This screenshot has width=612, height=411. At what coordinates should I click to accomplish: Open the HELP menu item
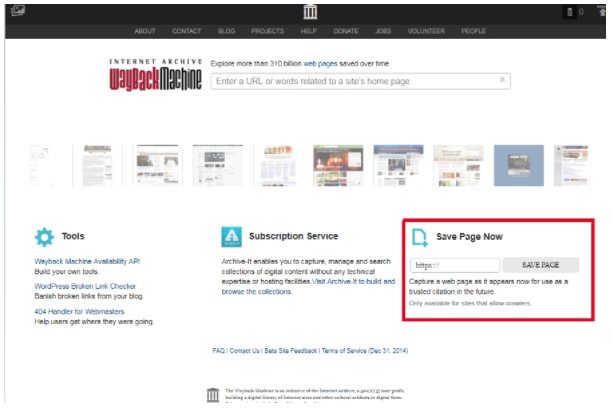[308, 31]
